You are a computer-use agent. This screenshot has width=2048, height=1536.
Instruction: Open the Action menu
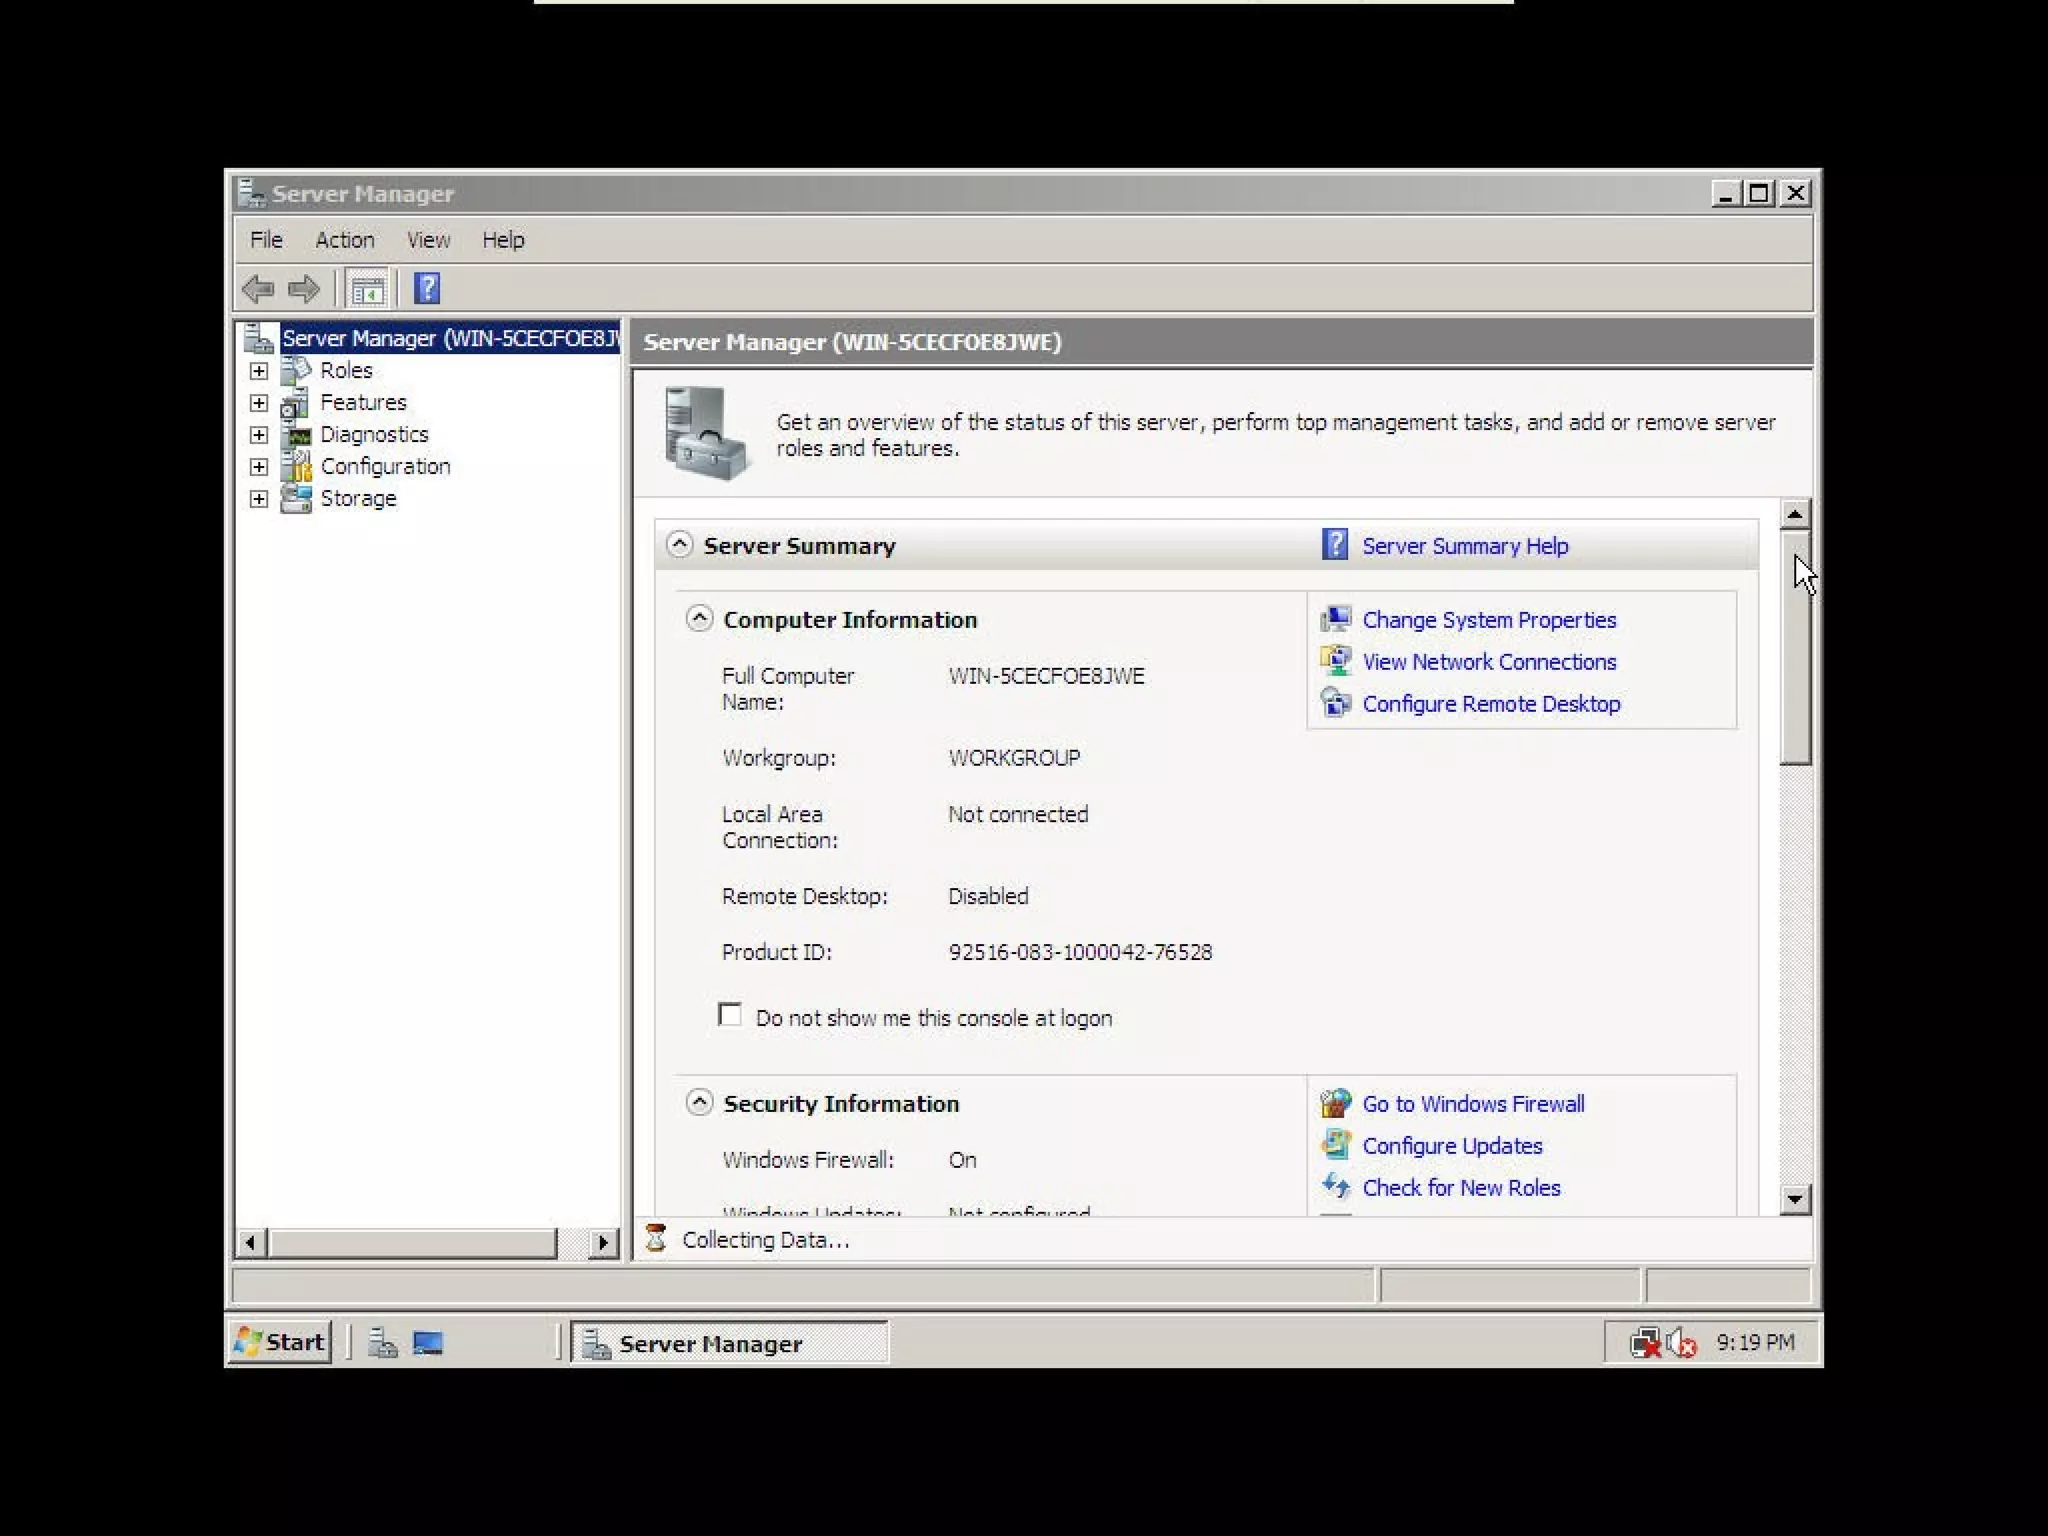pos(344,240)
